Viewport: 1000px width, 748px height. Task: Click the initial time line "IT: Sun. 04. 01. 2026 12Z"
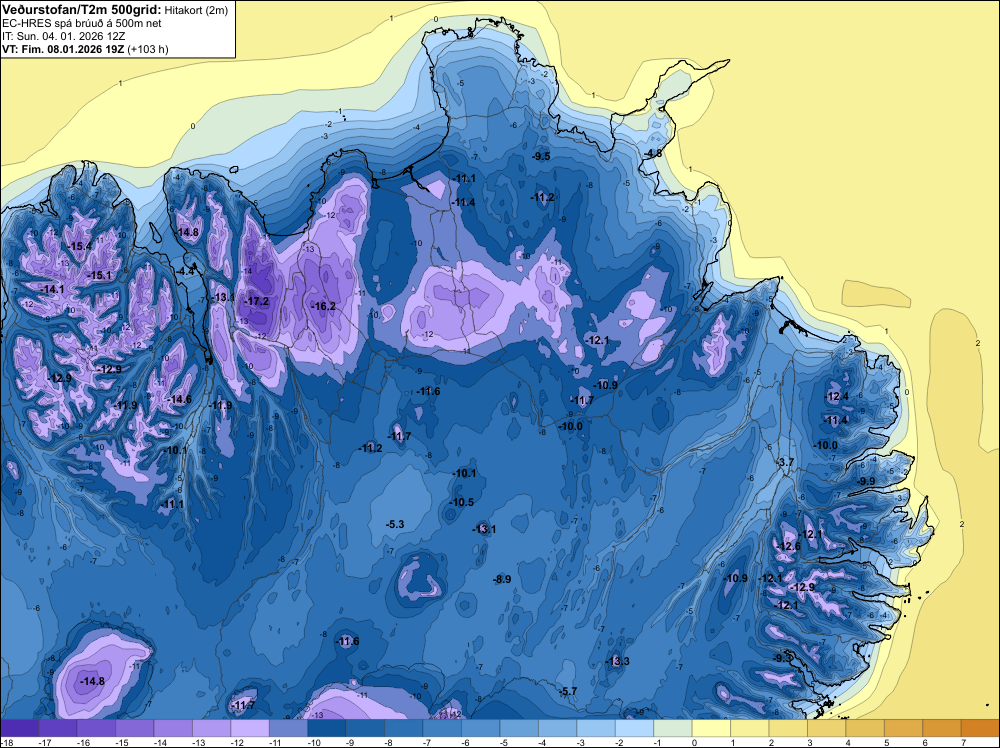pyautogui.click(x=63, y=36)
